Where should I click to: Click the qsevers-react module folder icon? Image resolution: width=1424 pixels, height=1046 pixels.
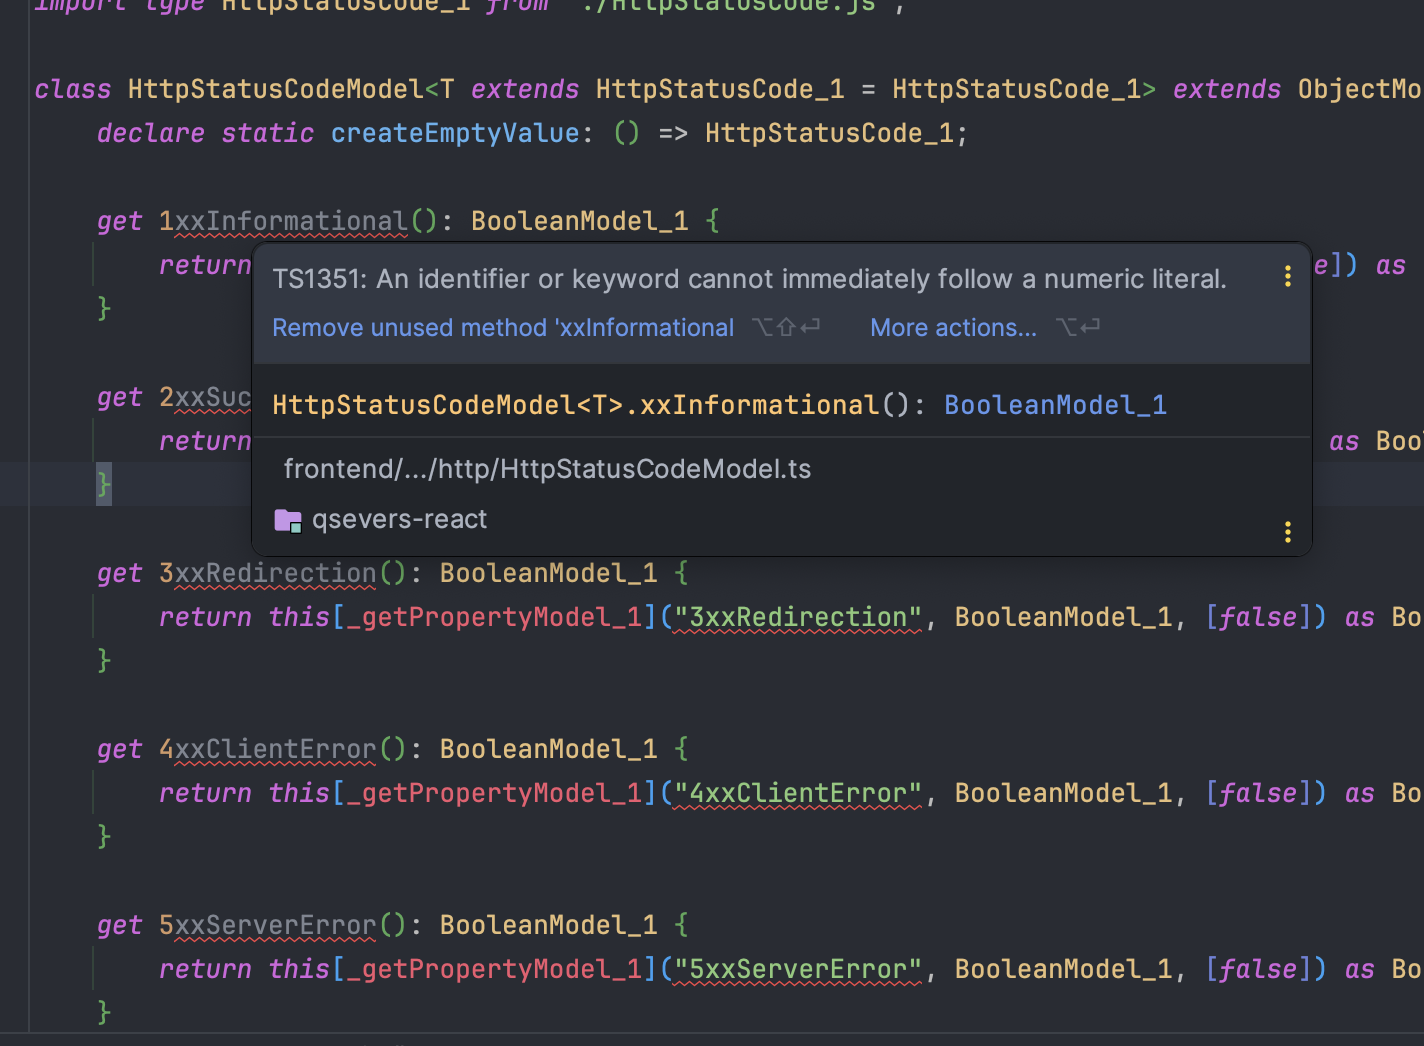coord(288,520)
